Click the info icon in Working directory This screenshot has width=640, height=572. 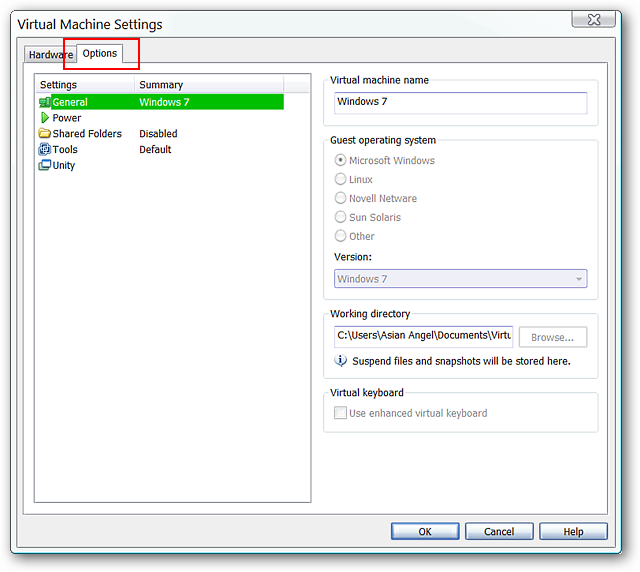coord(340,361)
